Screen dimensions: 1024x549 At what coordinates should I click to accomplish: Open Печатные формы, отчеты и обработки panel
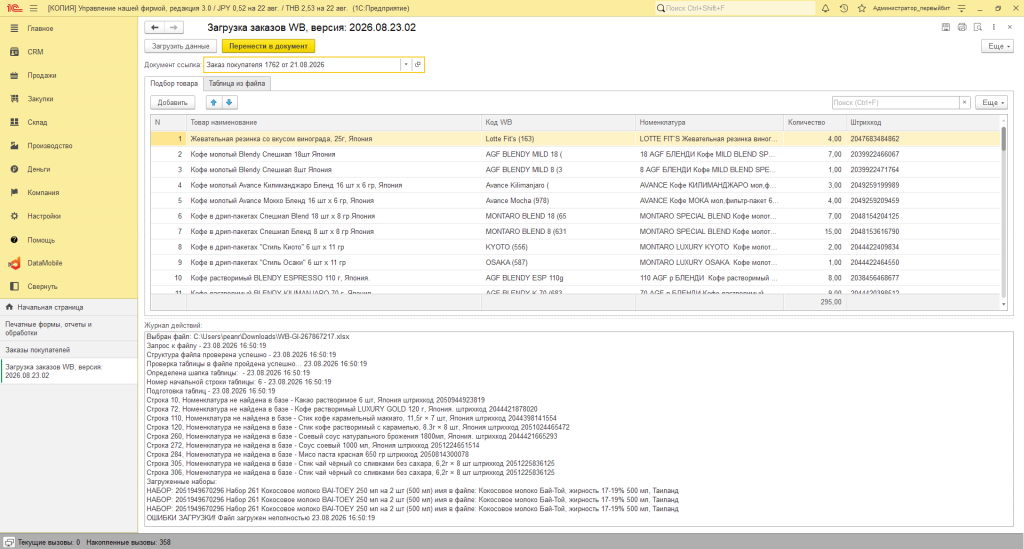click(69, 328)
